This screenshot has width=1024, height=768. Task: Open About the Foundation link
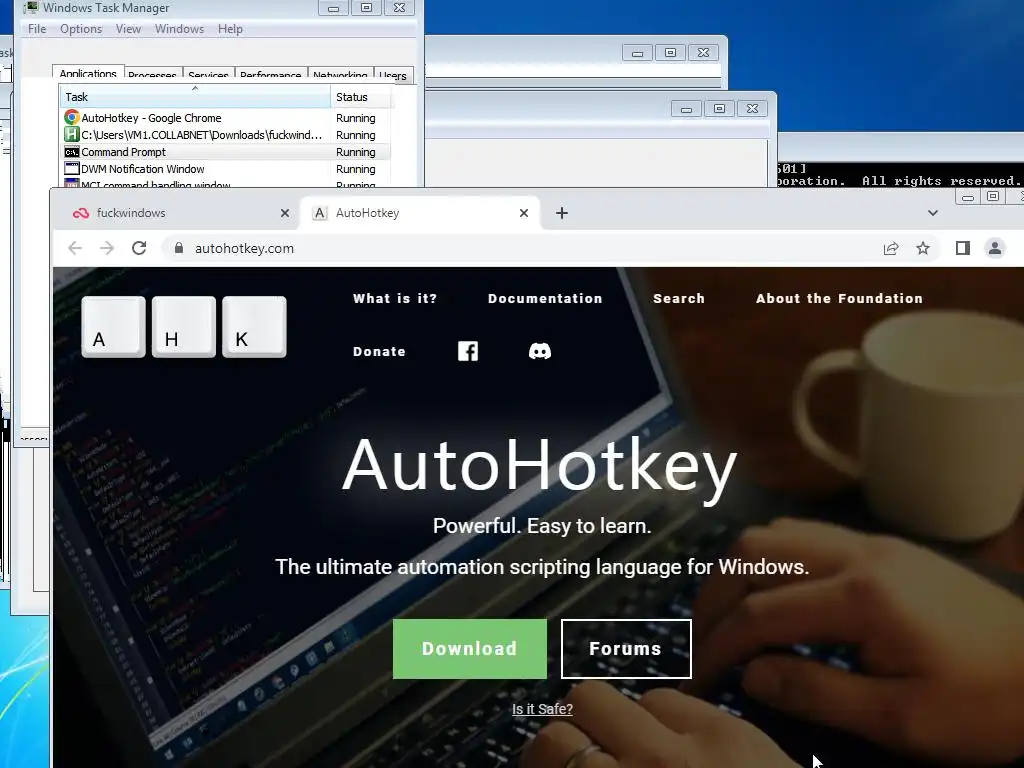839,298
